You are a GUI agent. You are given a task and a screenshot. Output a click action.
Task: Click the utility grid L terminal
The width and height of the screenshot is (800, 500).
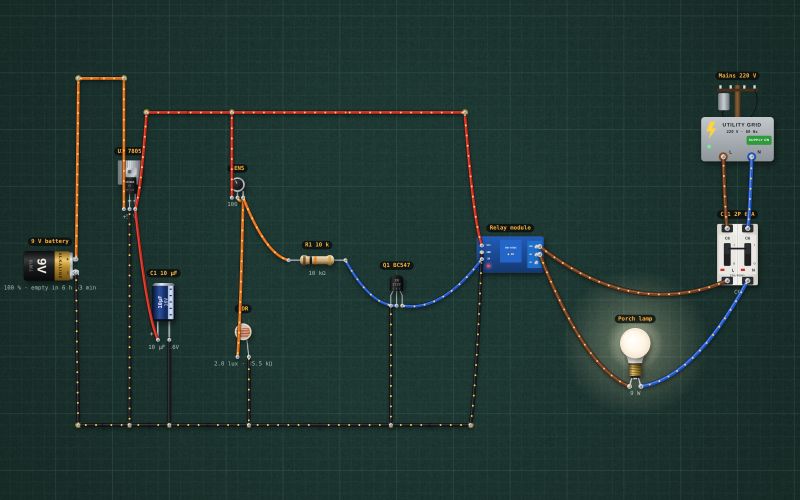tap(723, 157)
